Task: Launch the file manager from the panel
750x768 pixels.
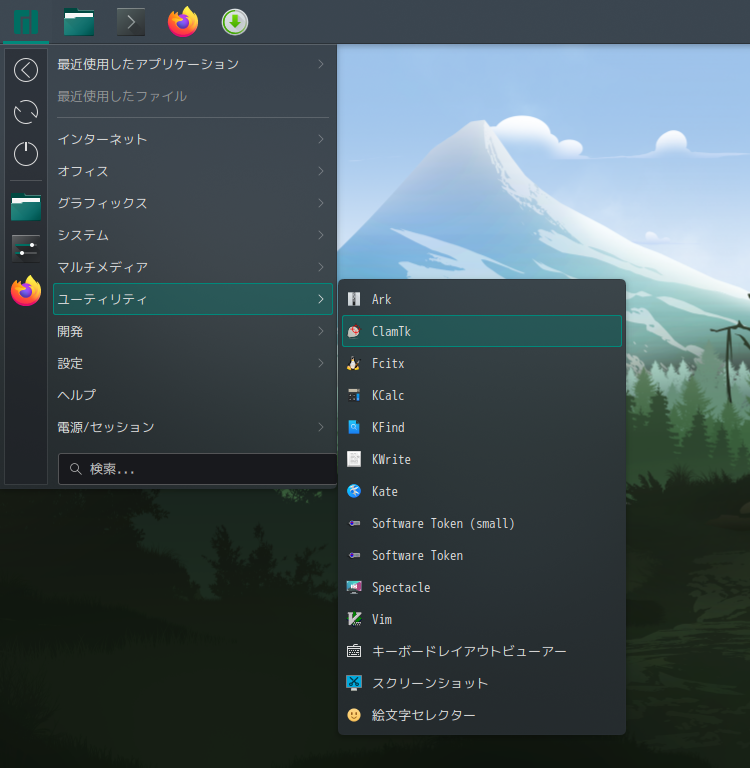Action: click(79, 22)
